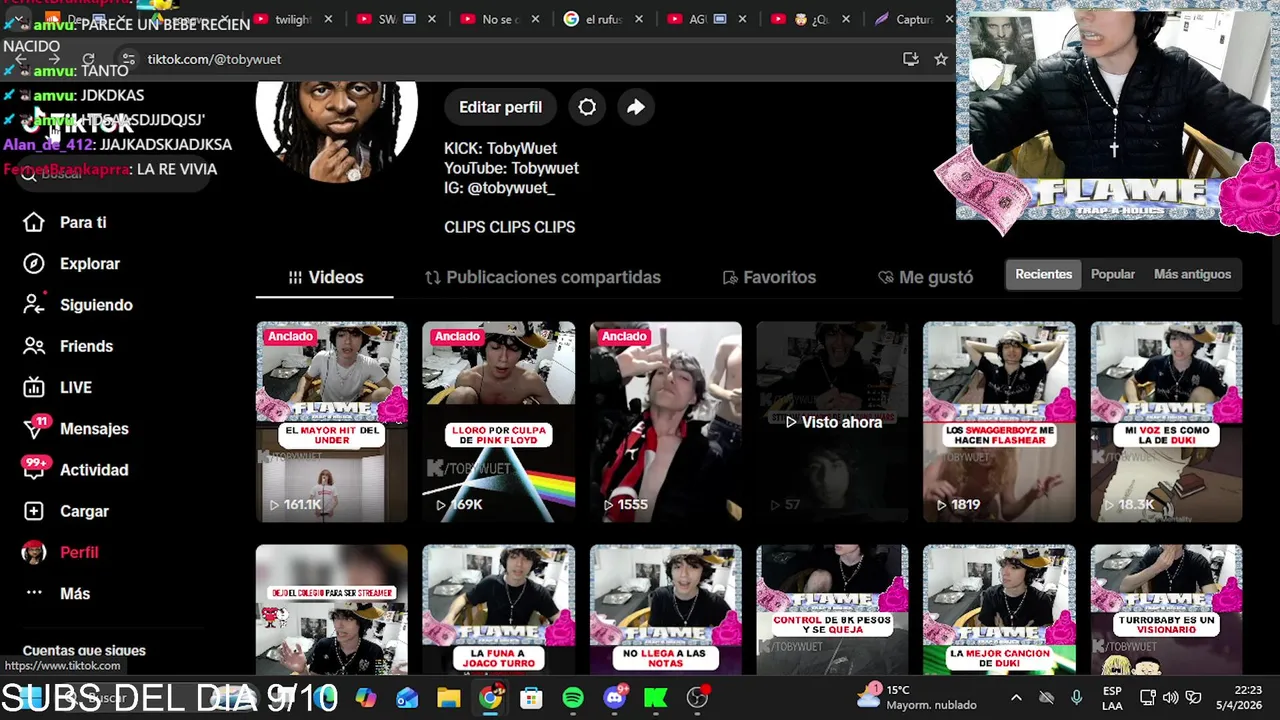This screenshot has height=720, width=1280.
Task: Open the Para ti home feed icon
Action: [34, 222]
